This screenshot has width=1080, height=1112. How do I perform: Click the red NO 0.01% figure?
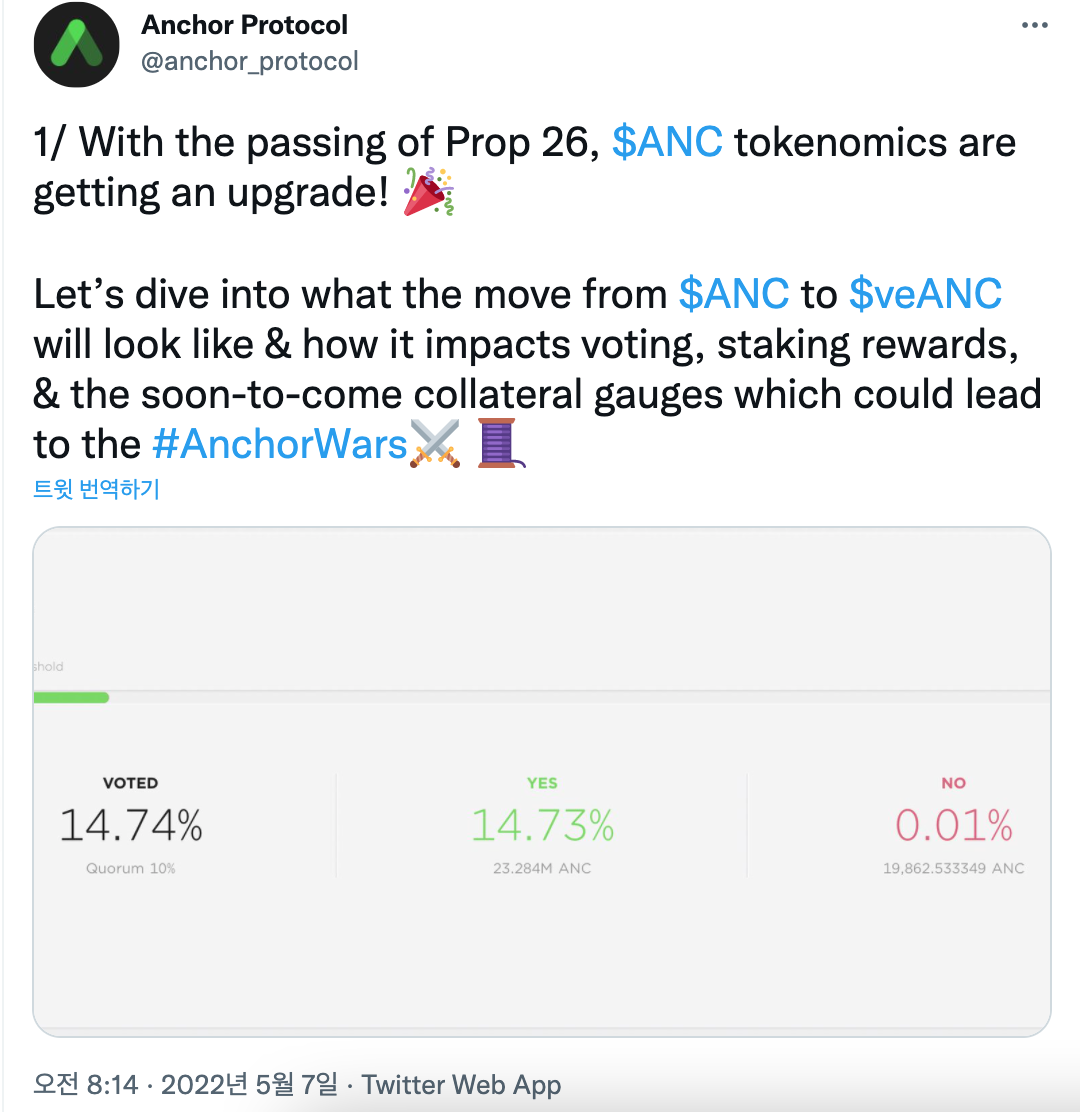953,826
